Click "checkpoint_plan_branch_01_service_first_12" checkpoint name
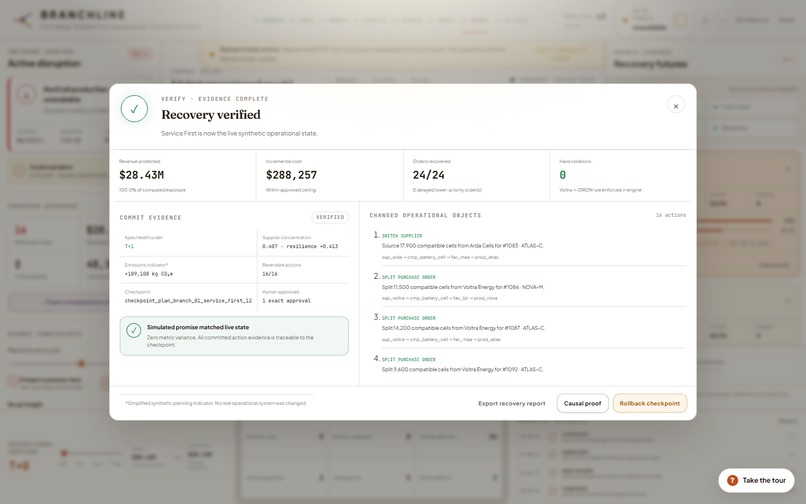Image resolution: width=806 pixels, height=504 pixels. point(188,300)
